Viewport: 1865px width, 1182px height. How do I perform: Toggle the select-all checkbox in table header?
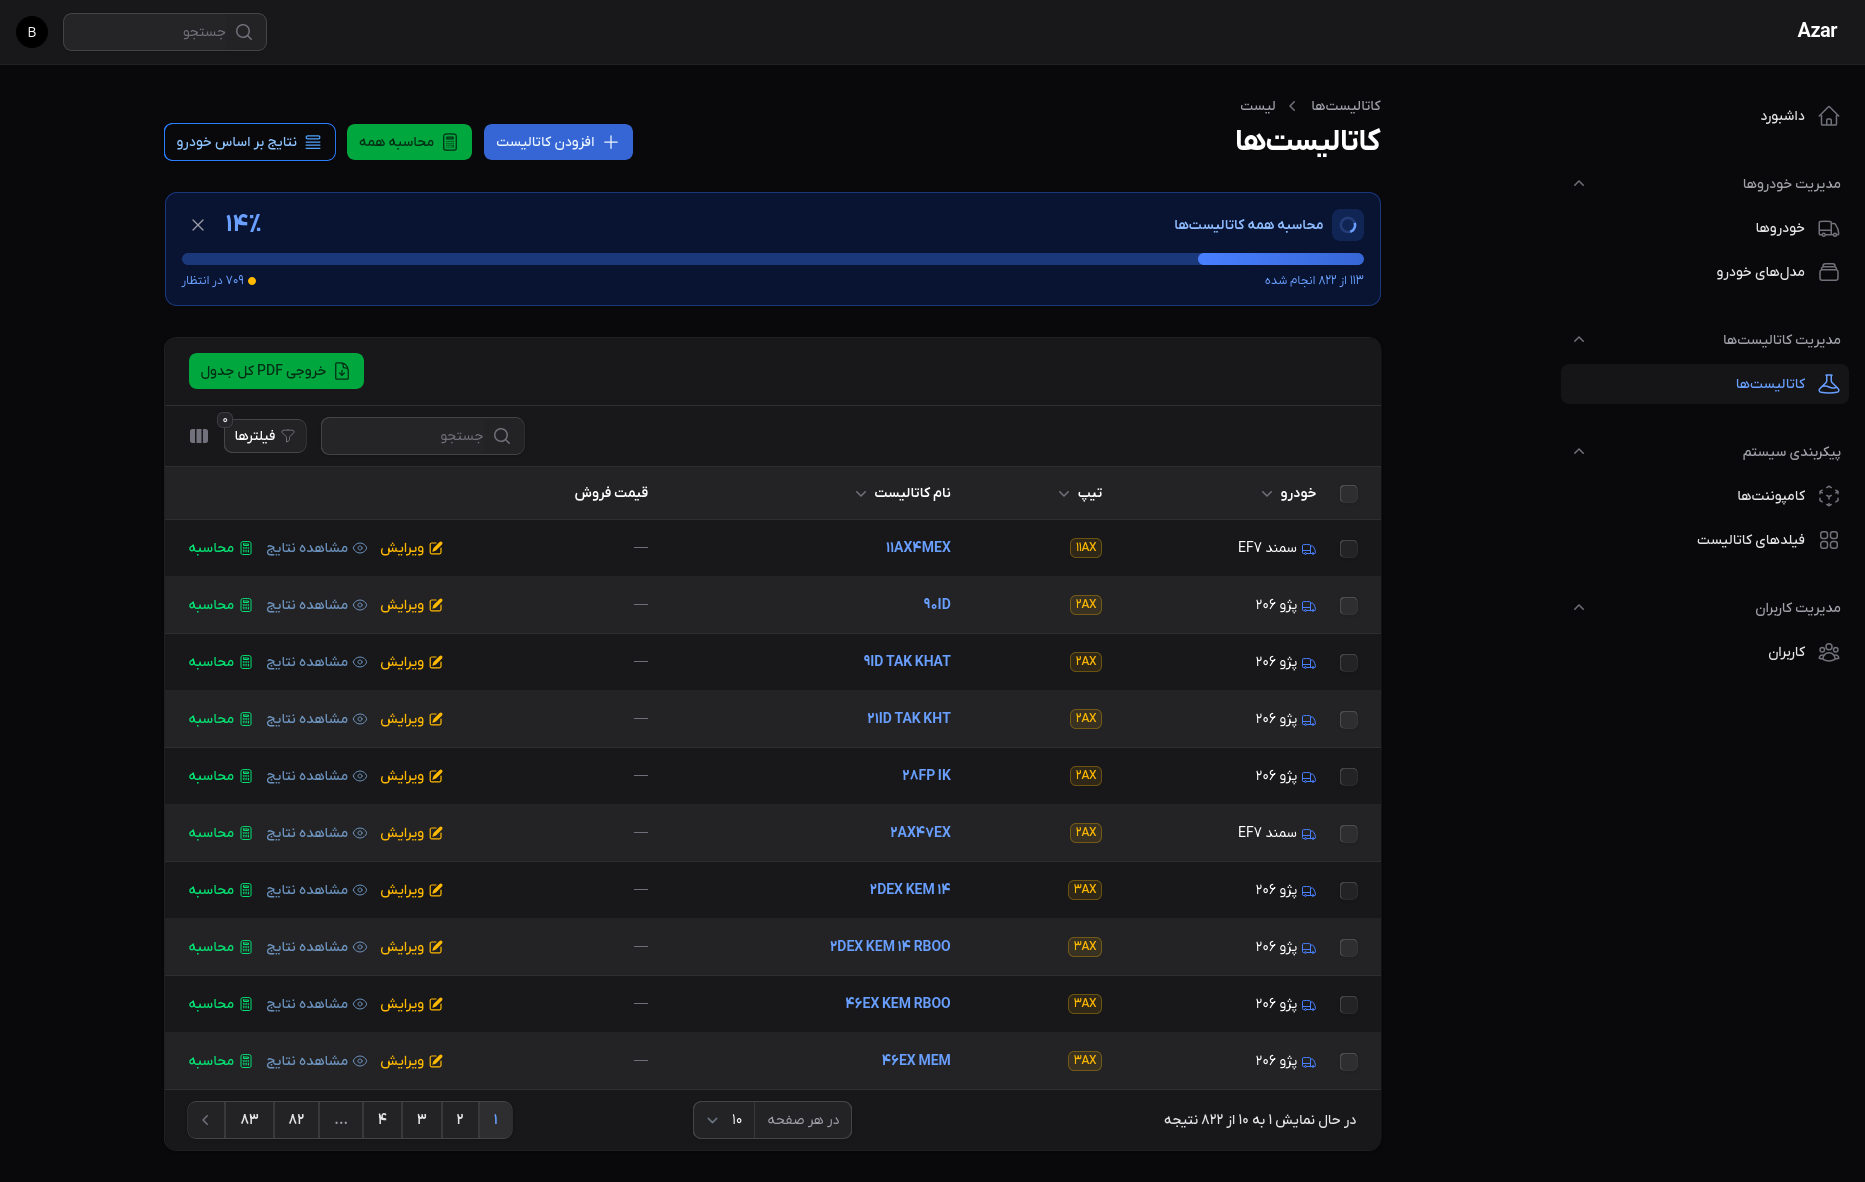click(x=1348, y=493)
